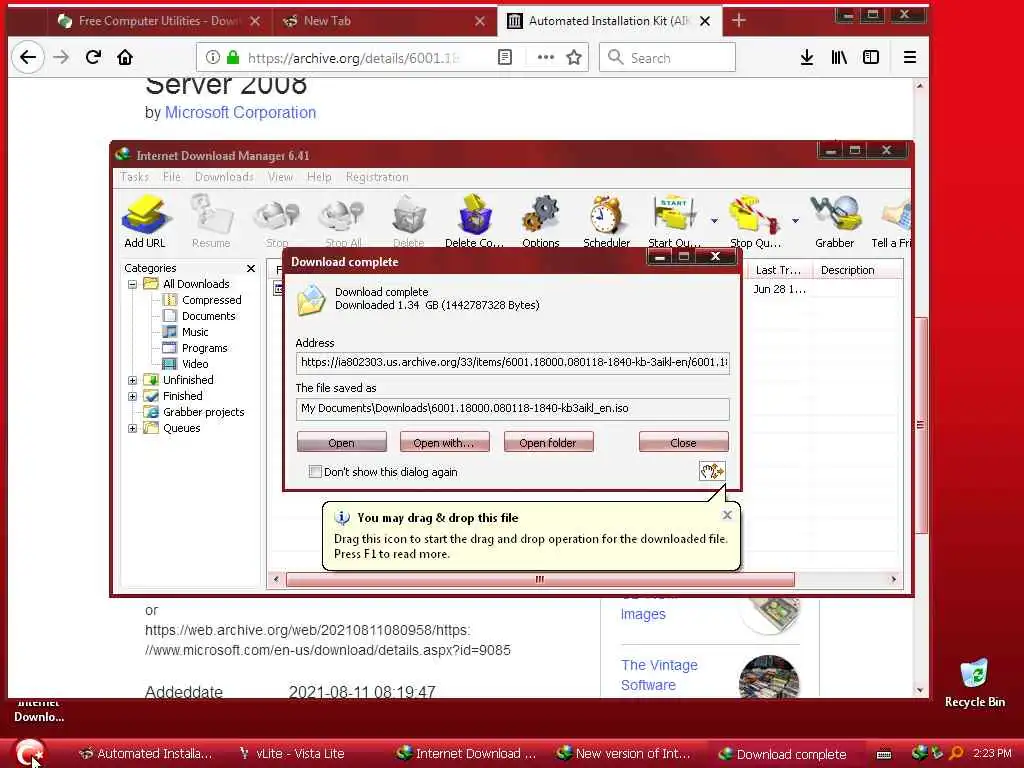Viewport: 1024px width, 768px height.
Task: Close the drag and drop tooltip
Action: point(727,515)
